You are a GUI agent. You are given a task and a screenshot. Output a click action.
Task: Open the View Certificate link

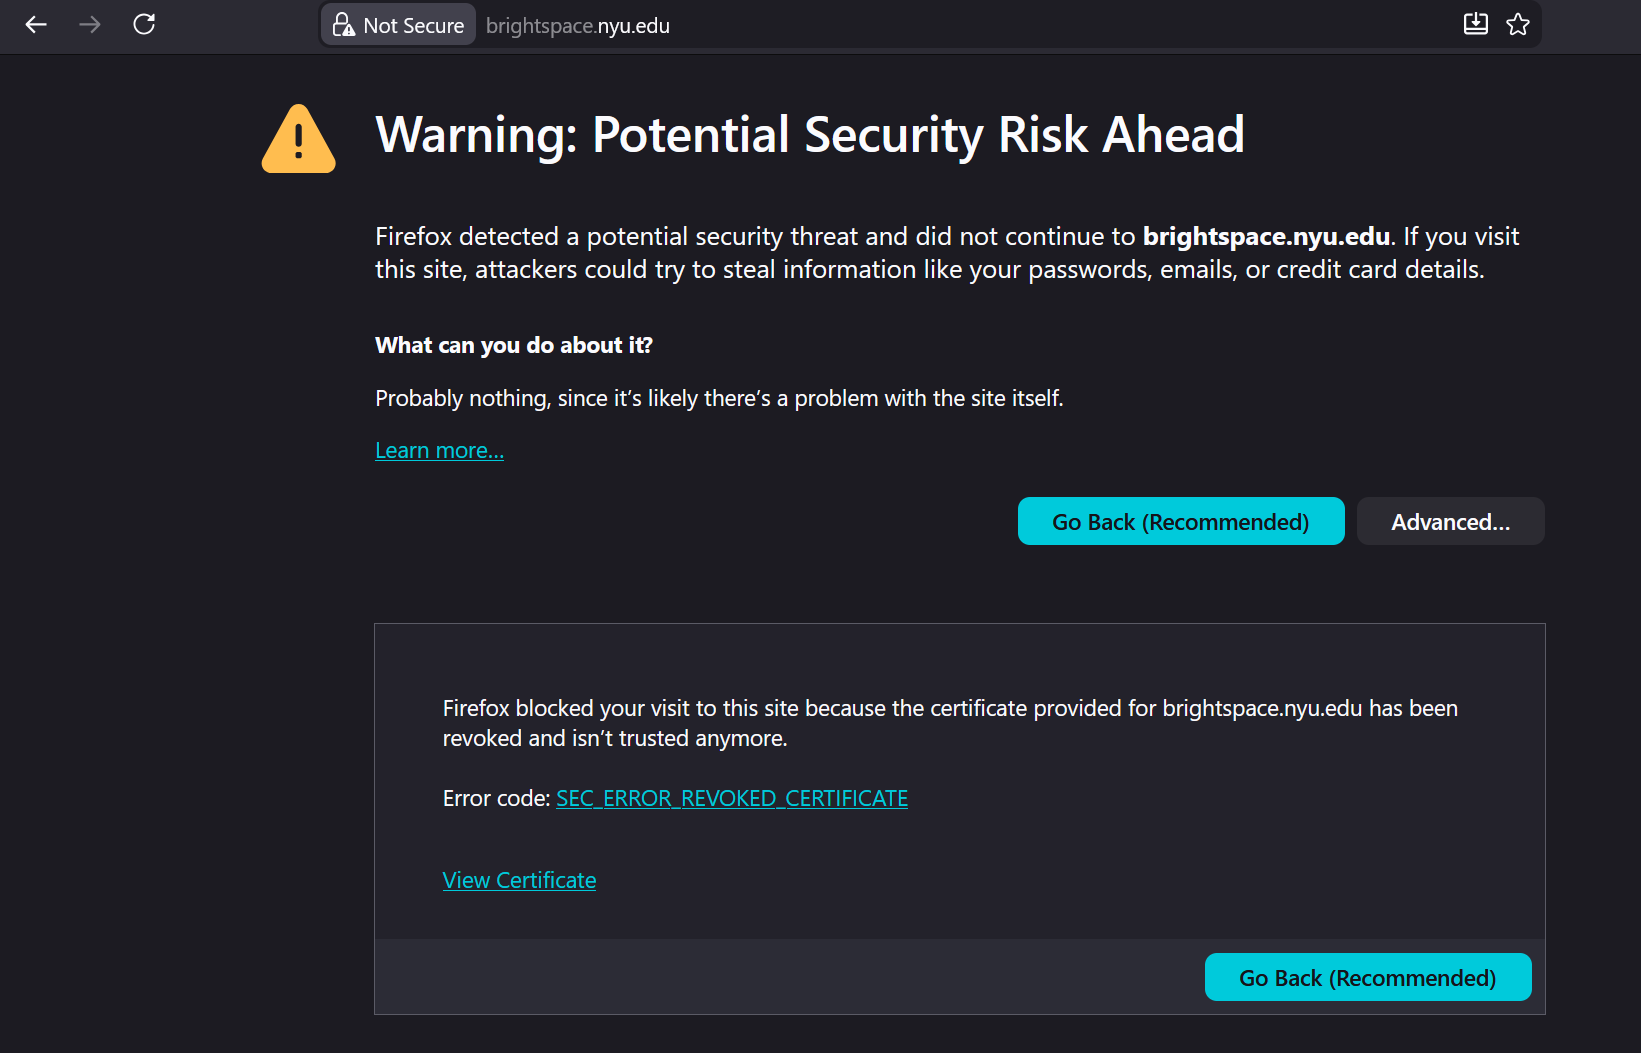(519, 881)
